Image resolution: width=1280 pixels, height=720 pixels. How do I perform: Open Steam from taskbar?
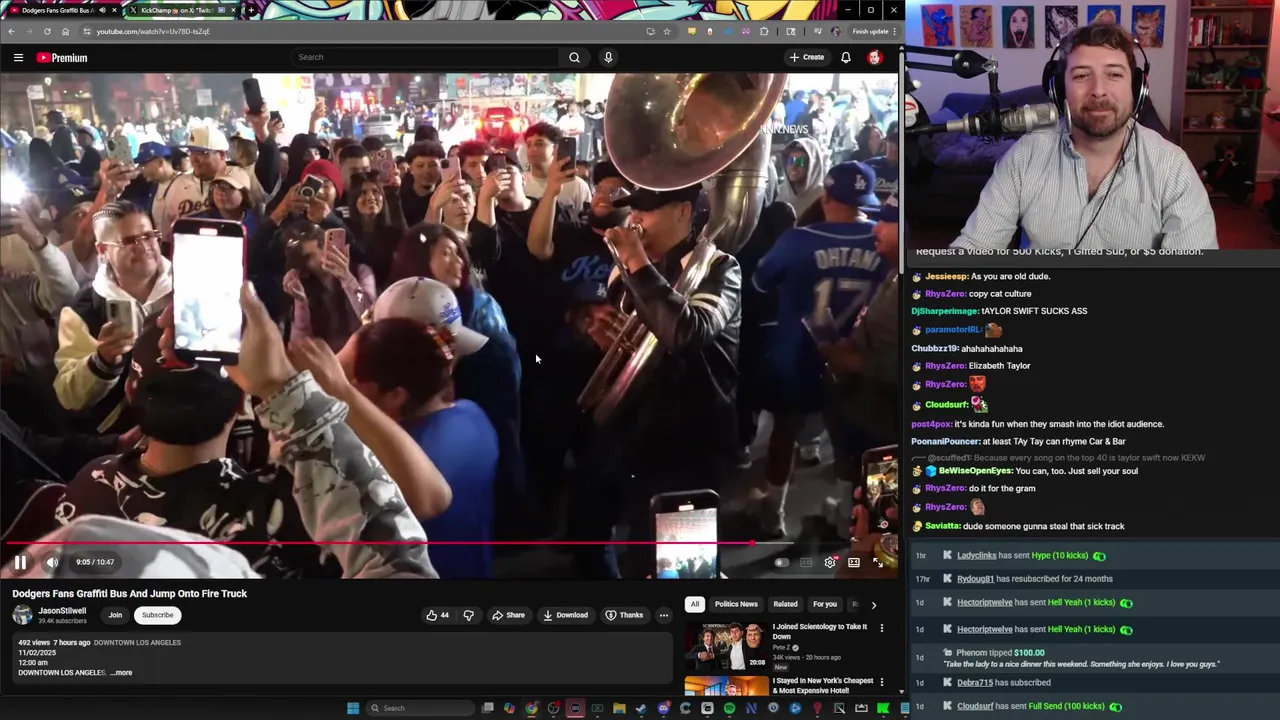pyautogui.click(x=641, y=708)
